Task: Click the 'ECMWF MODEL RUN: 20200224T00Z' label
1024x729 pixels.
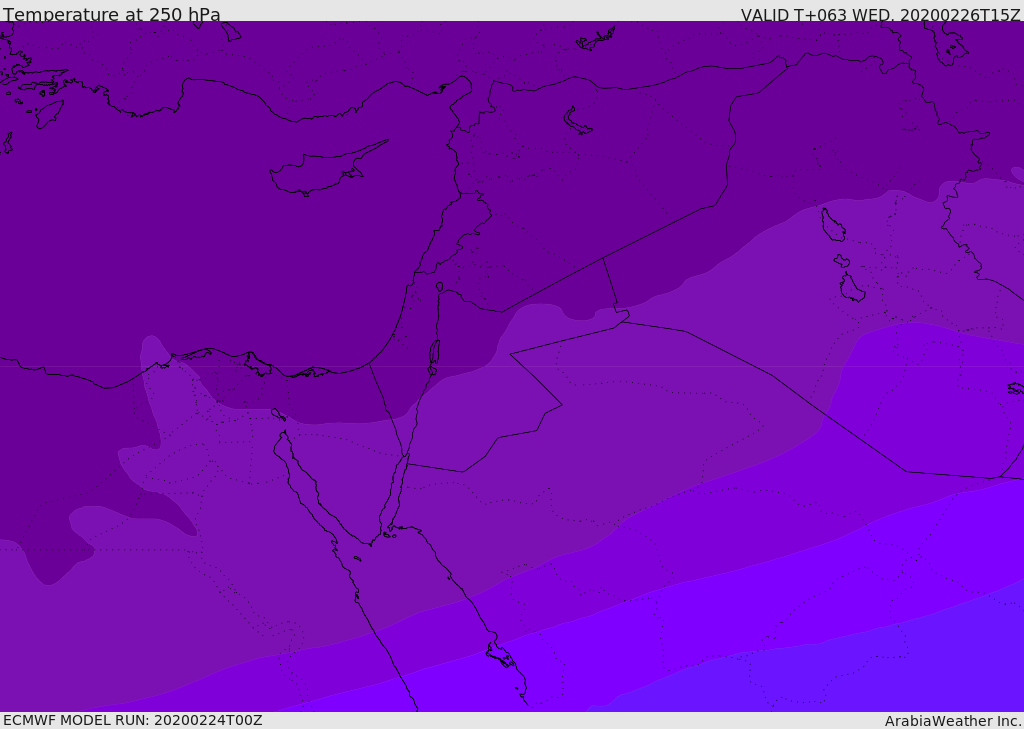Action: click(x=133, y=720)
